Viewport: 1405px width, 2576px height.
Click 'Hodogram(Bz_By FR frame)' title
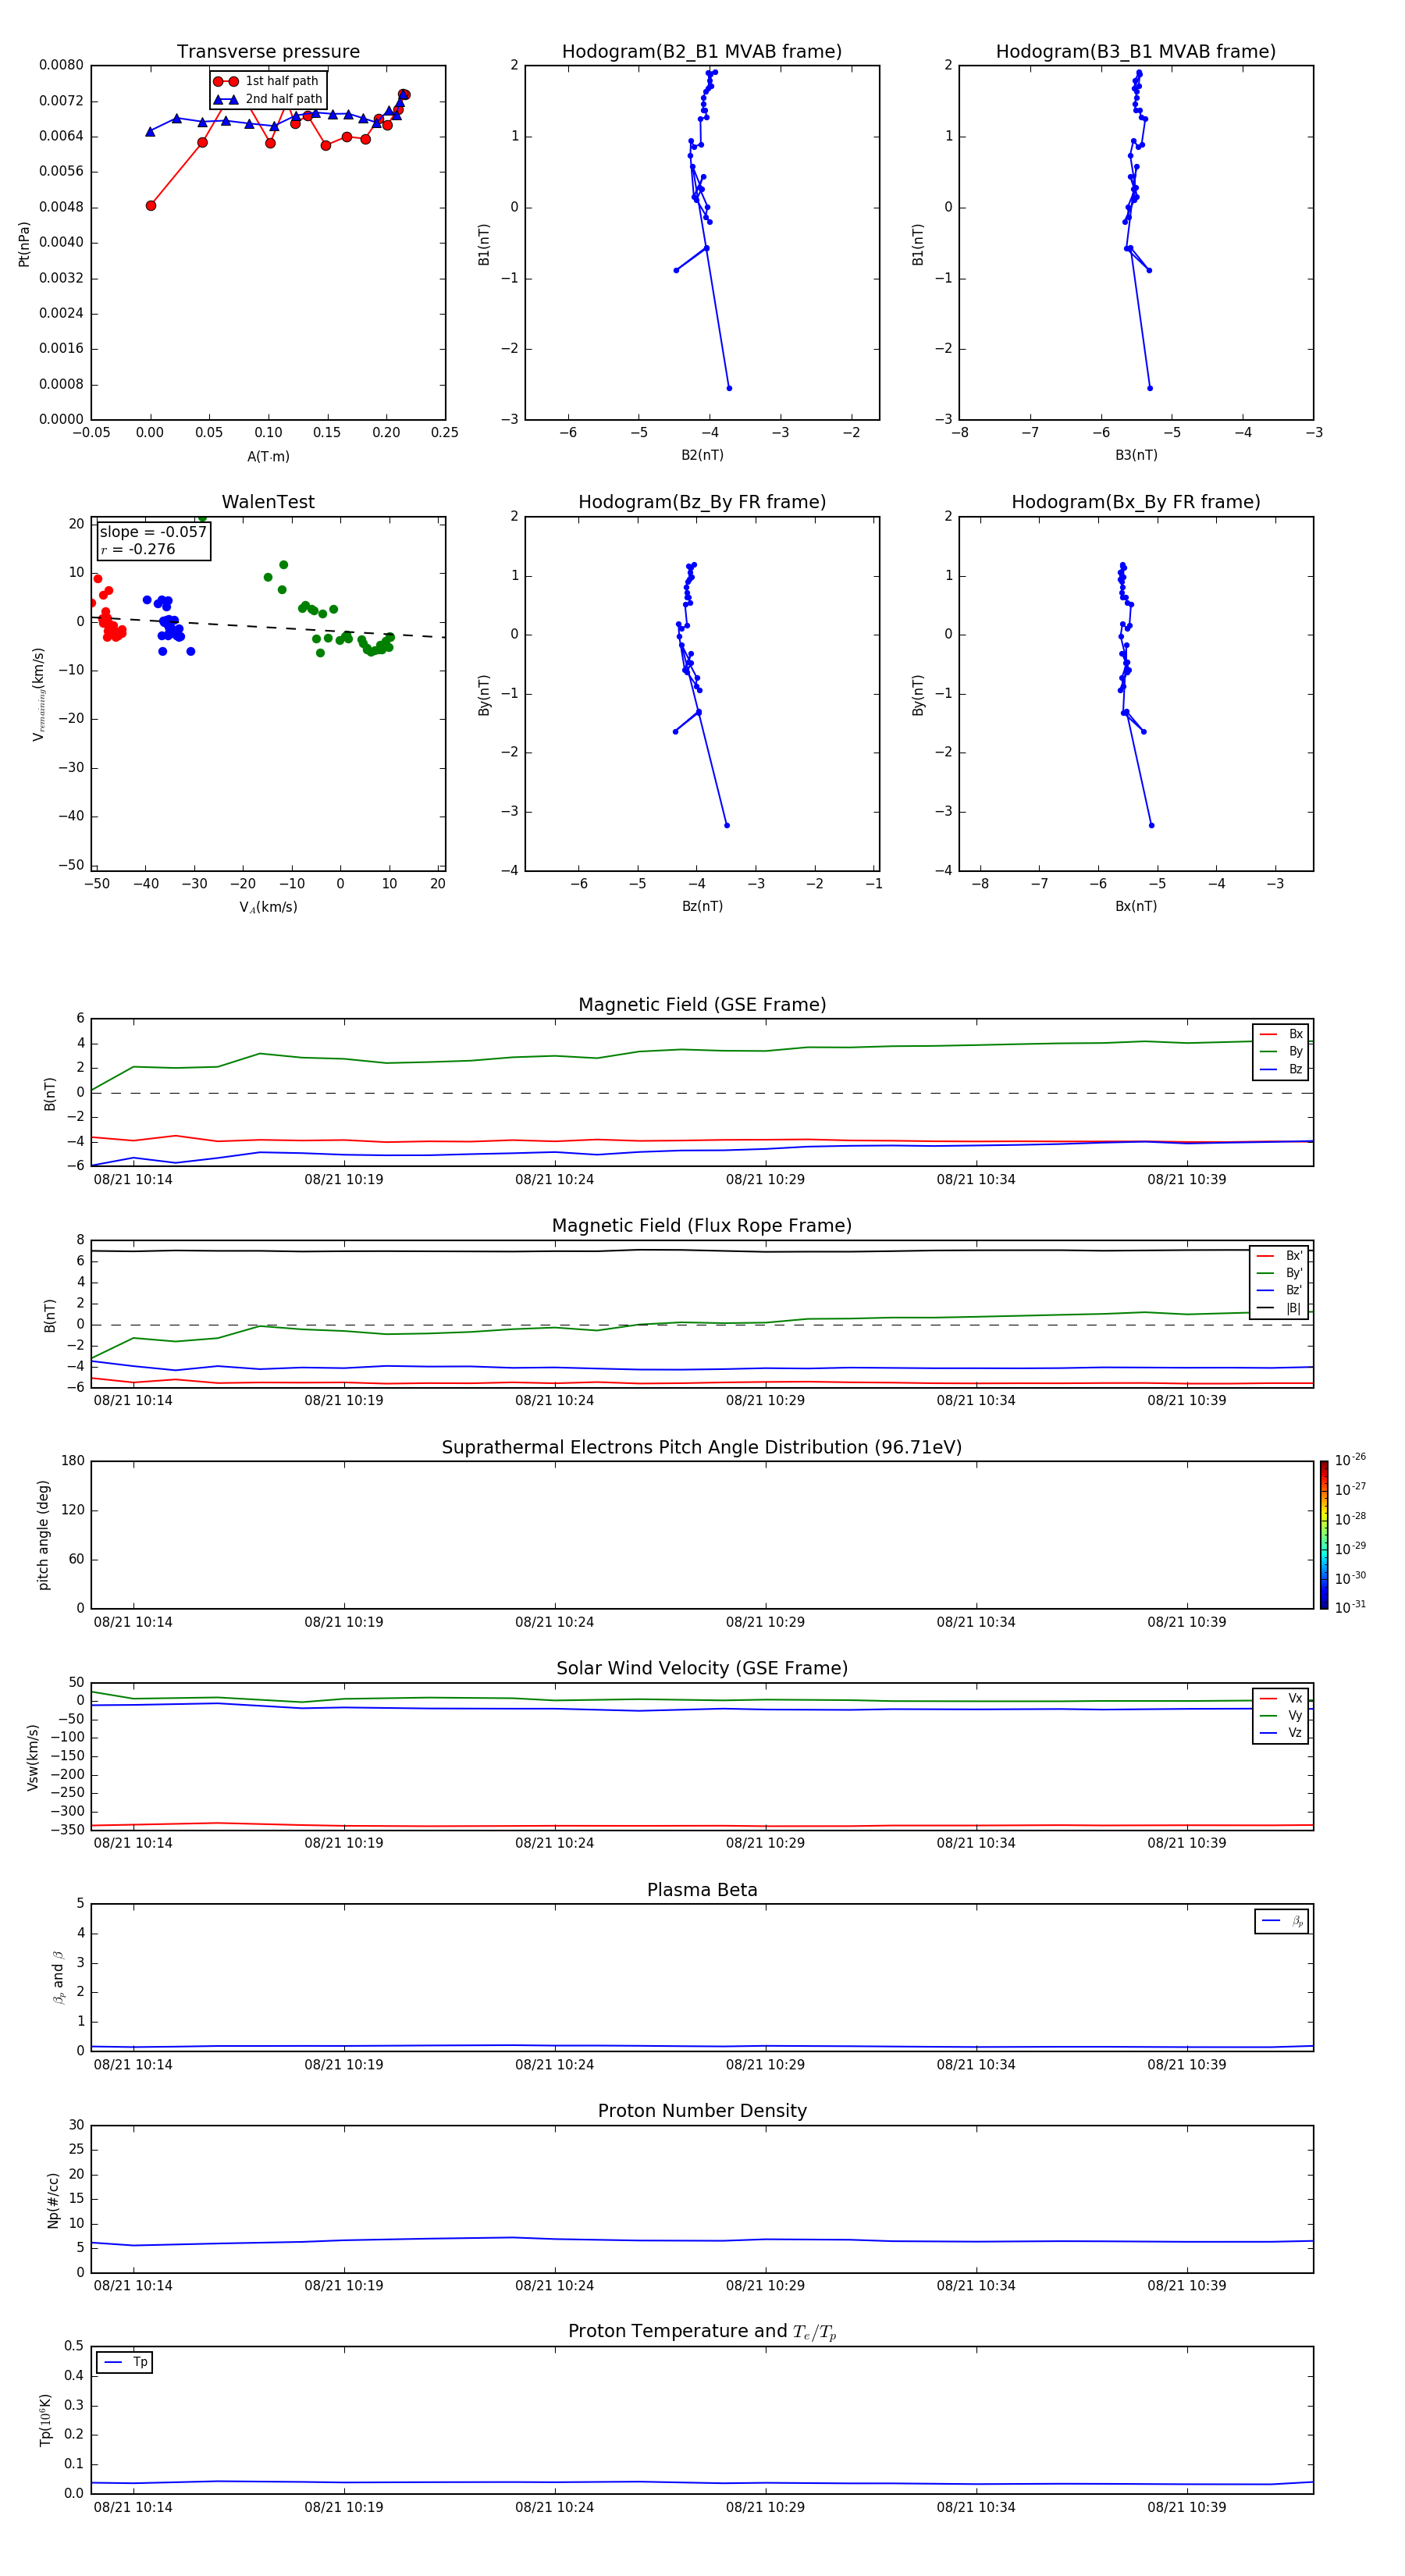(x=702, y=502)
